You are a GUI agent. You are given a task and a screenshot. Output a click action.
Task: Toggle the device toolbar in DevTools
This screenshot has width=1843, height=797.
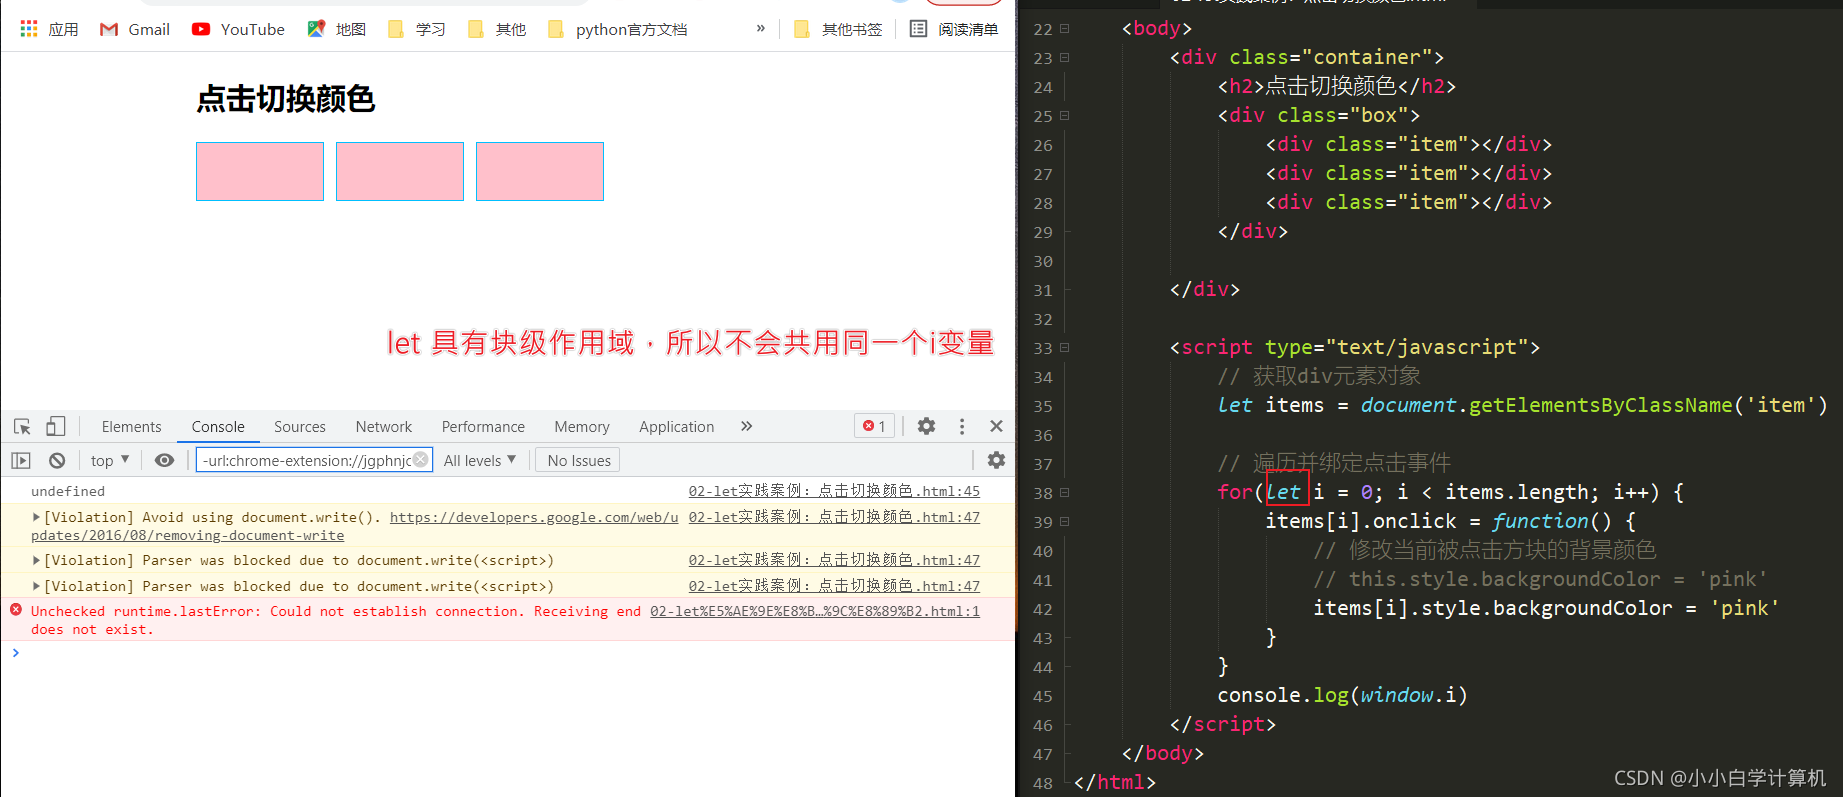point(56,426)
